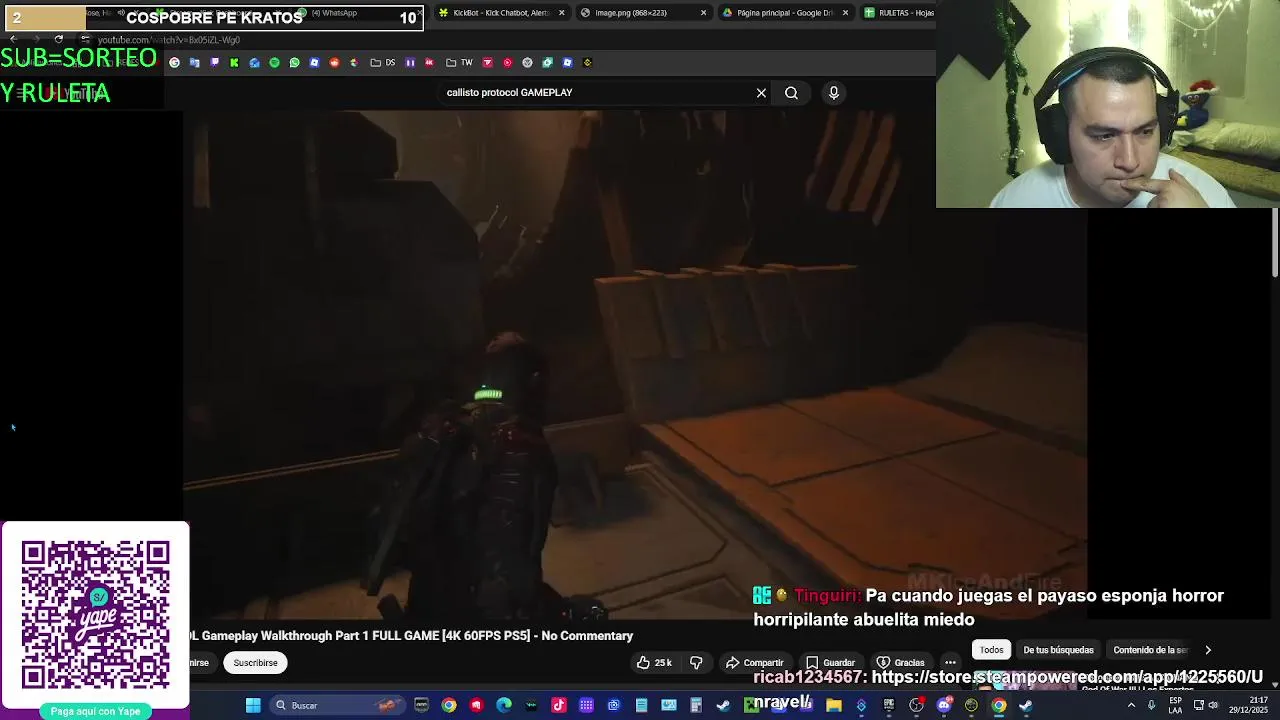This screenshot has height=720, width=1280.
Task: Open the Spotify bookmark icon
Action: [274, 63]
